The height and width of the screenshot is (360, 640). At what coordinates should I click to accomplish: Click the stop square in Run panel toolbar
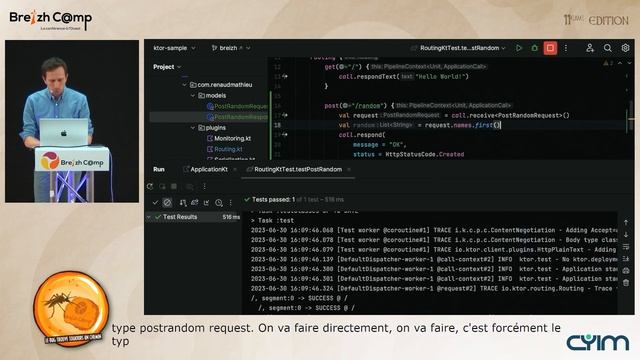click(174, 187)
